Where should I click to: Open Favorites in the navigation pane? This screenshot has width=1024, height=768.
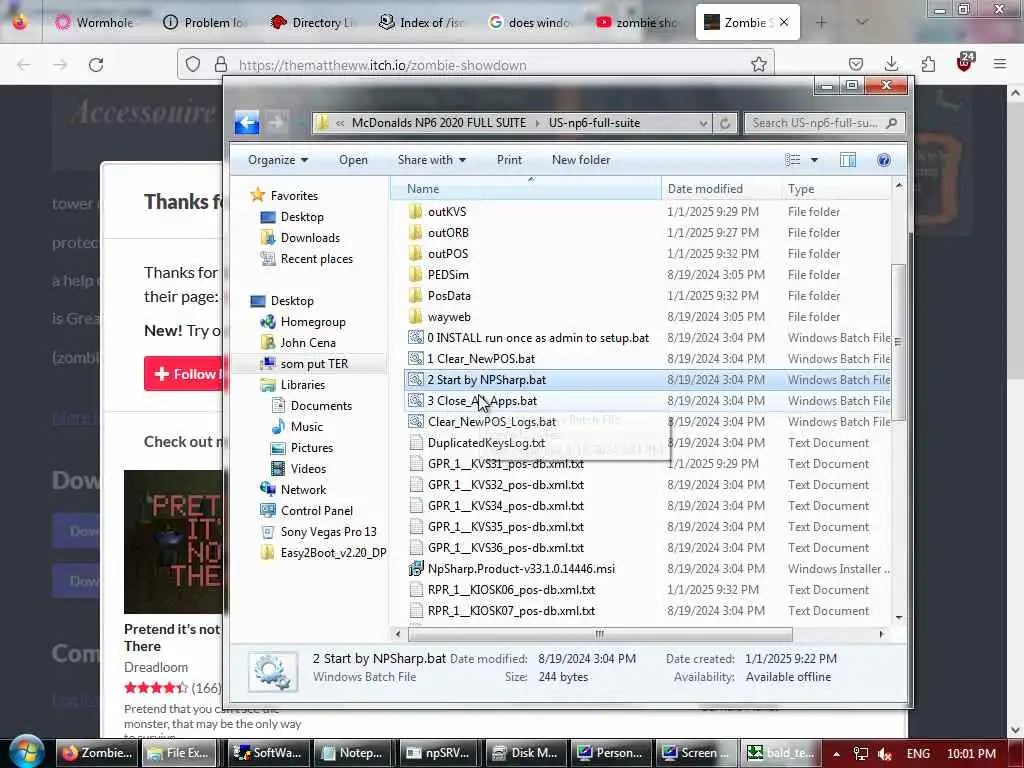click(x=294, y=195)
